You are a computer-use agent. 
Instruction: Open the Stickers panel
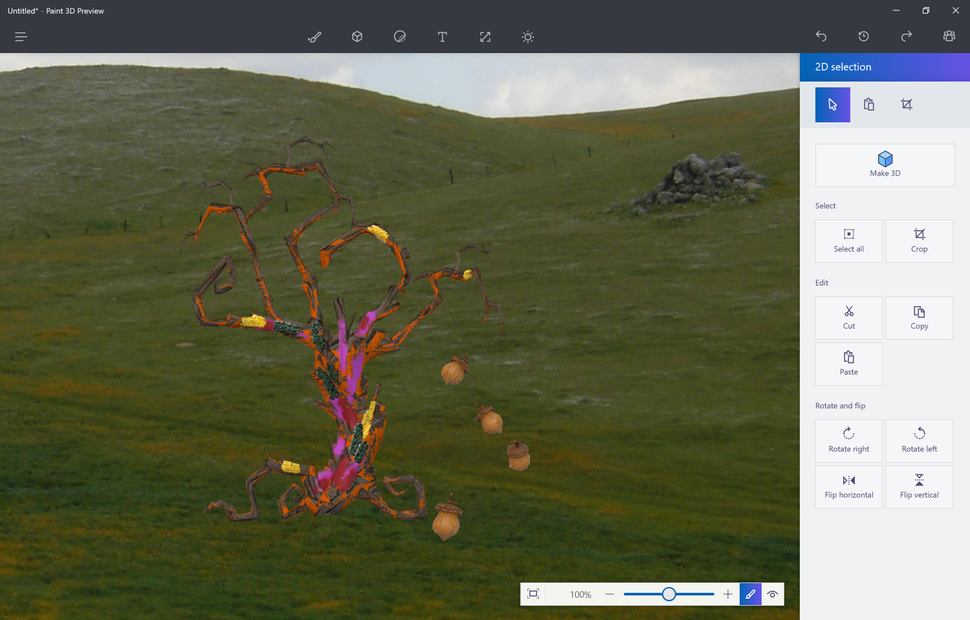tap(399, 37)
